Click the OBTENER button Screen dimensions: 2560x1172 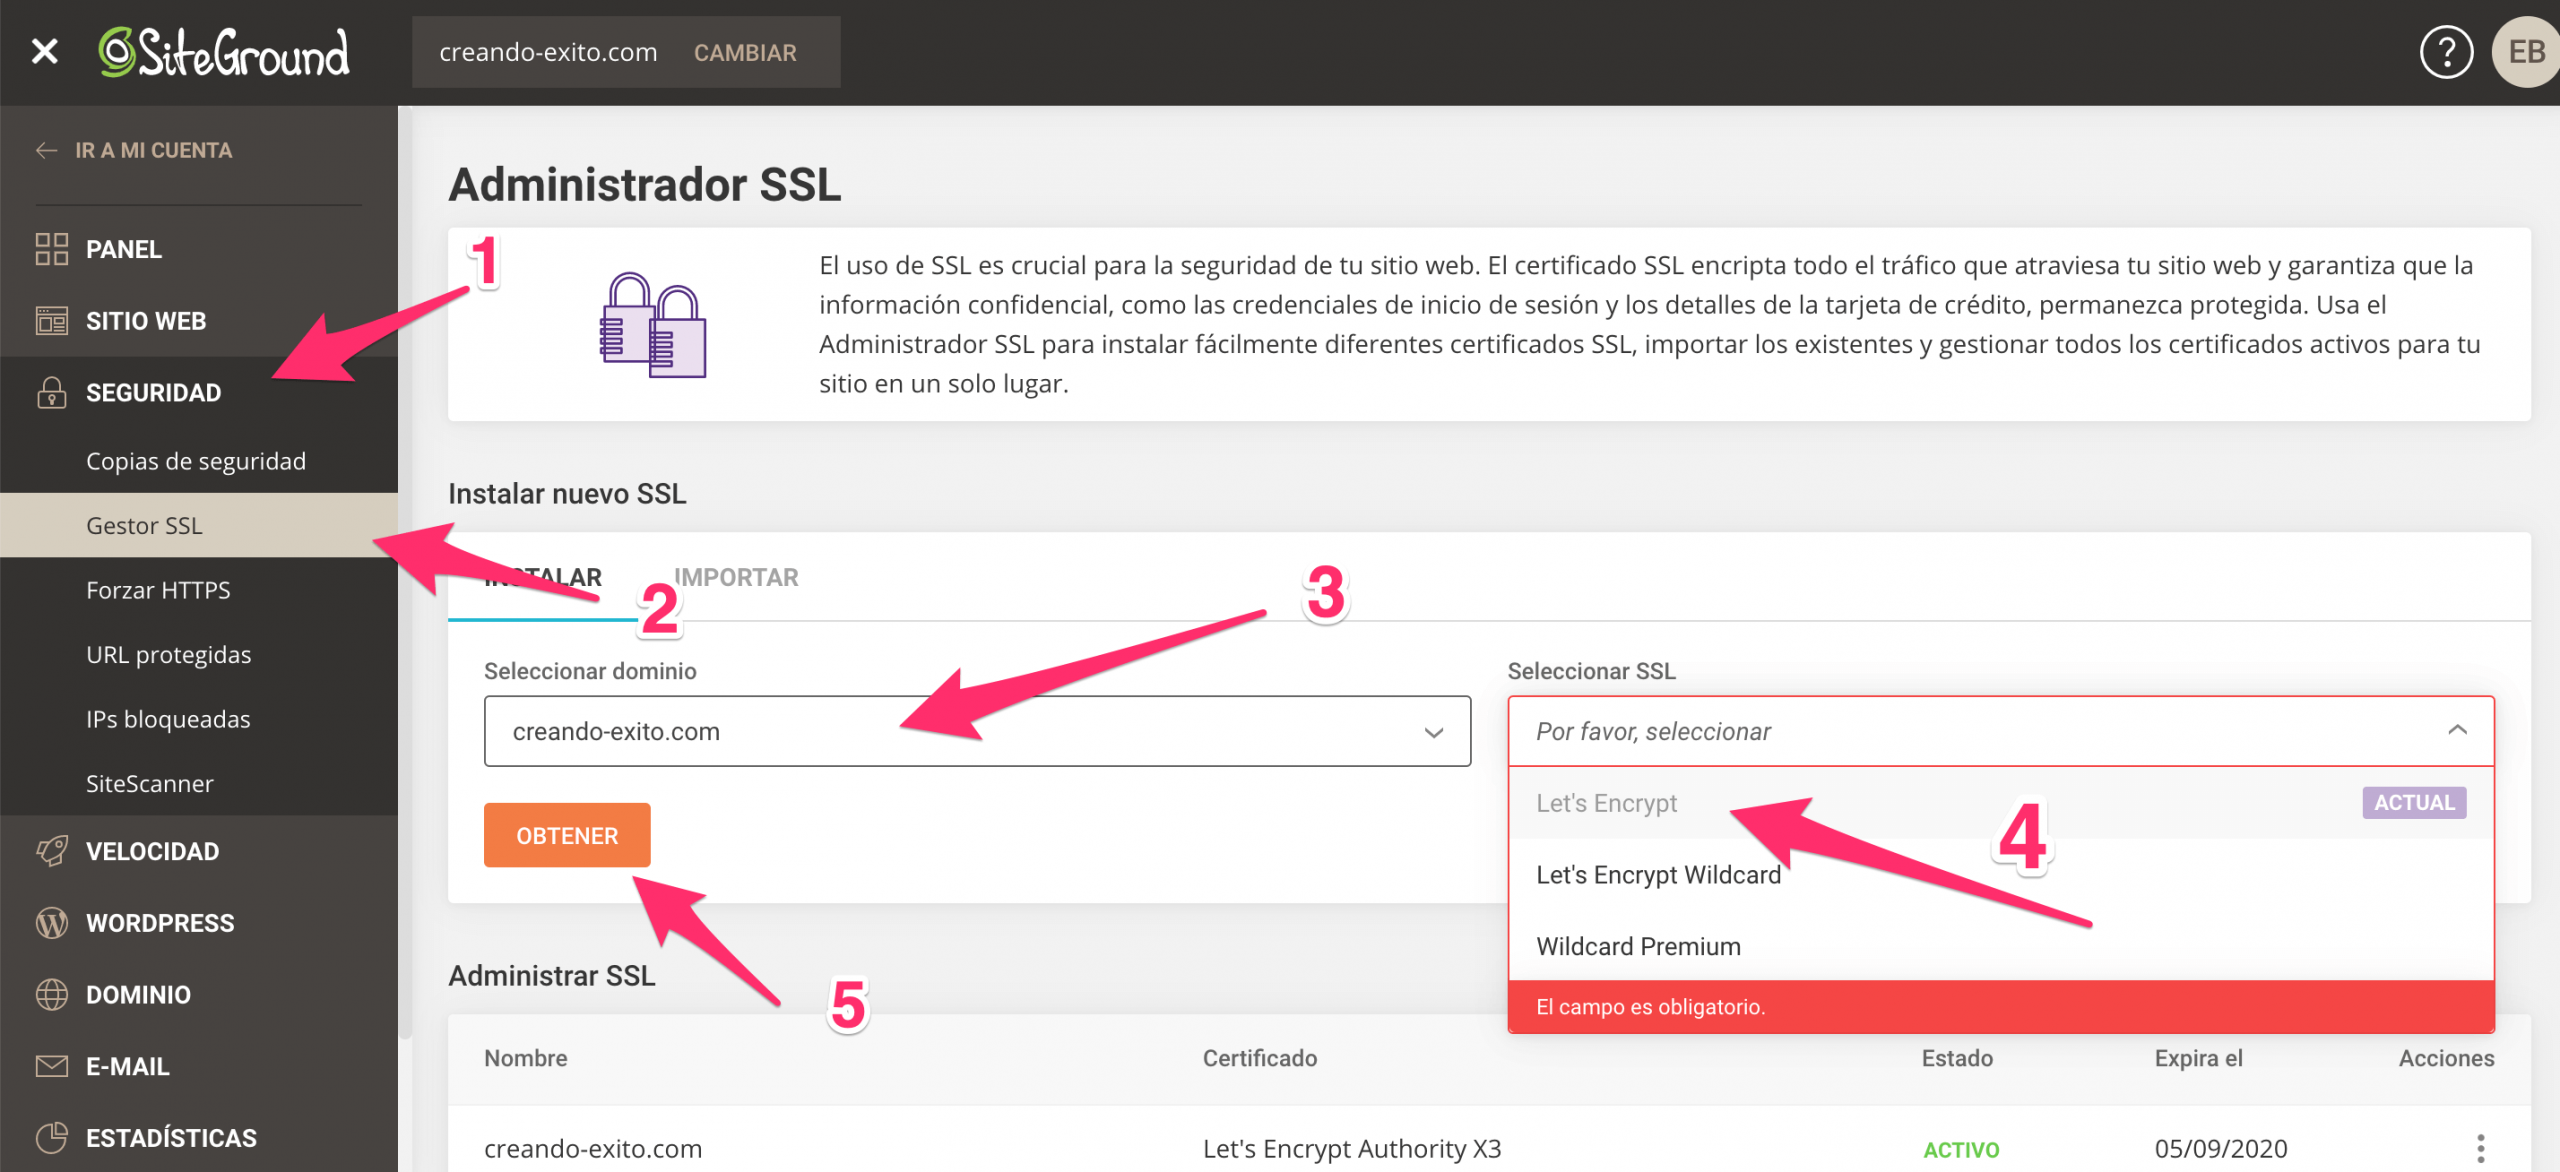tap(567, 835)
